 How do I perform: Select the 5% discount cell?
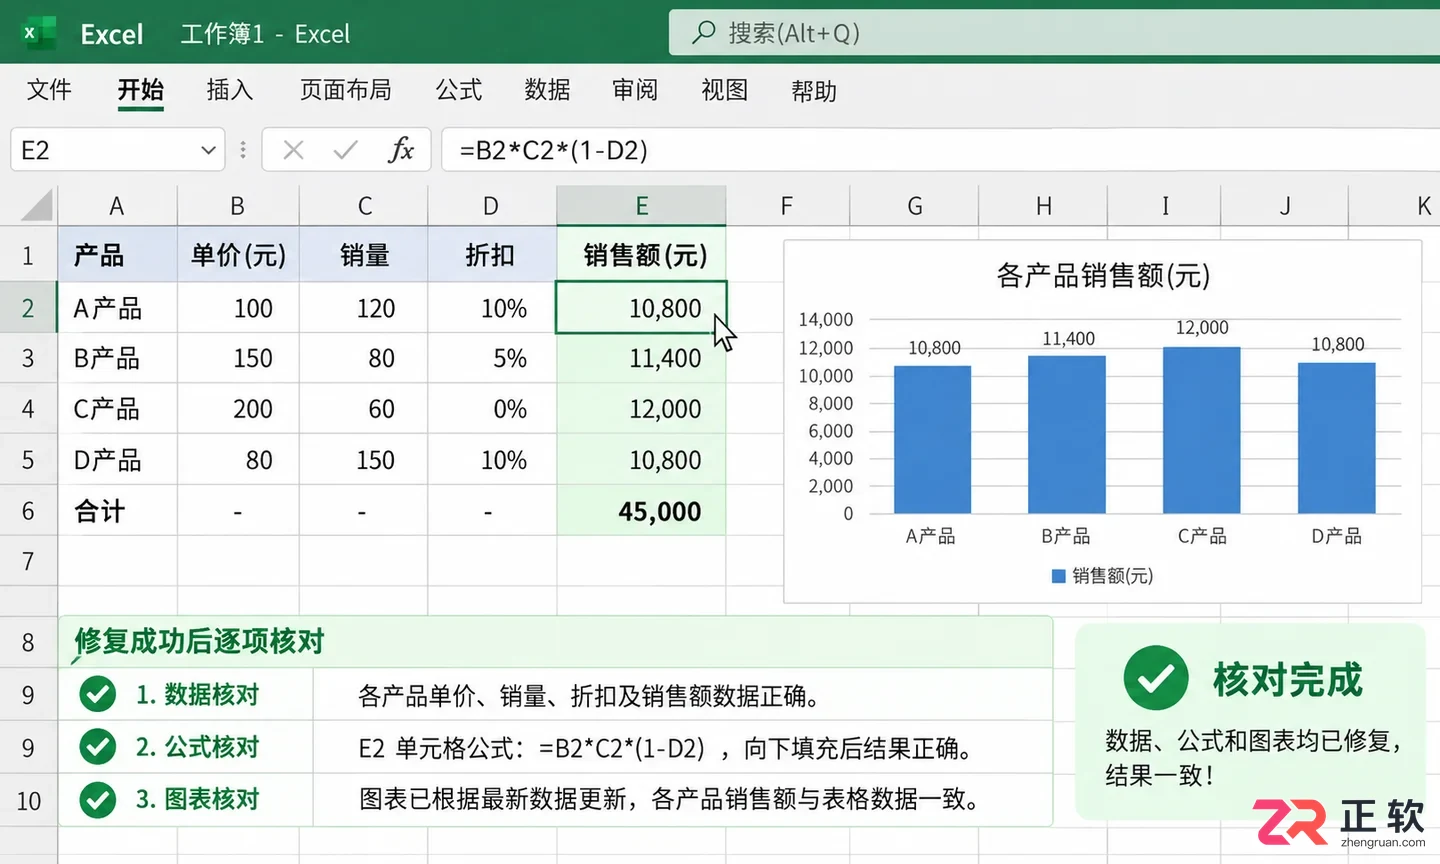click(492, 358)
